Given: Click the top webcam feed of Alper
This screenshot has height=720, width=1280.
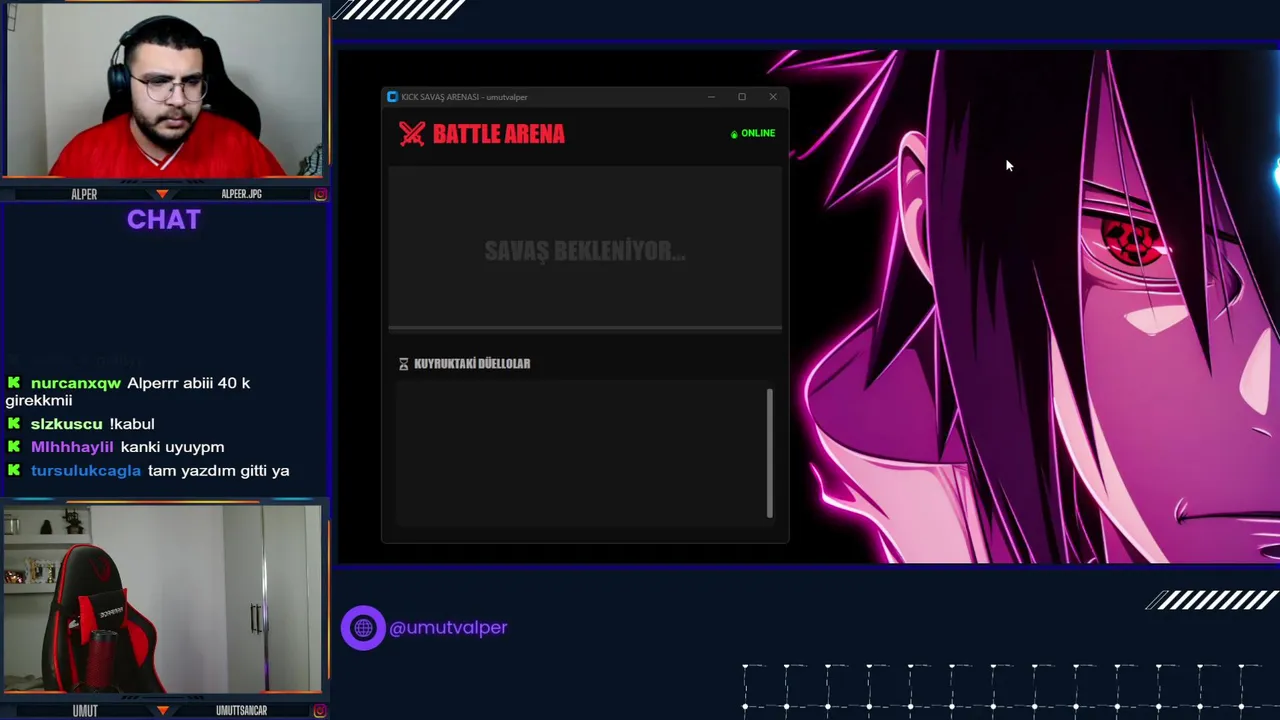Looking at the screenshot, I should point(163,90).
